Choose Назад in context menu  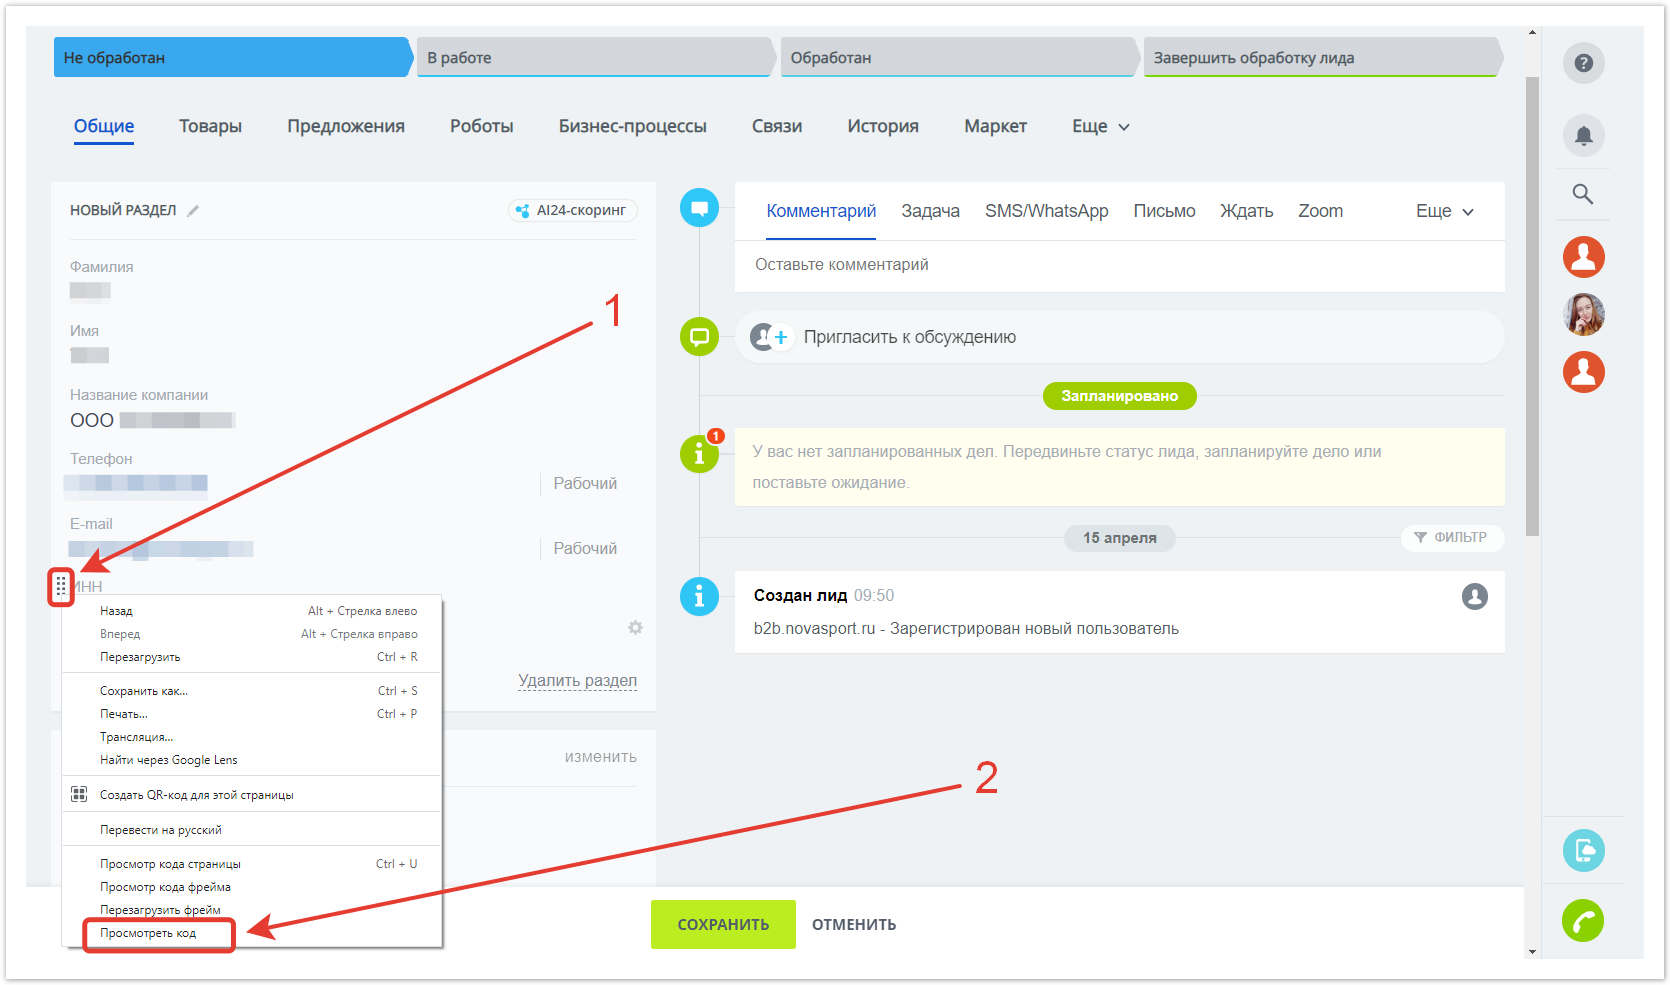(x=252, y=611)
